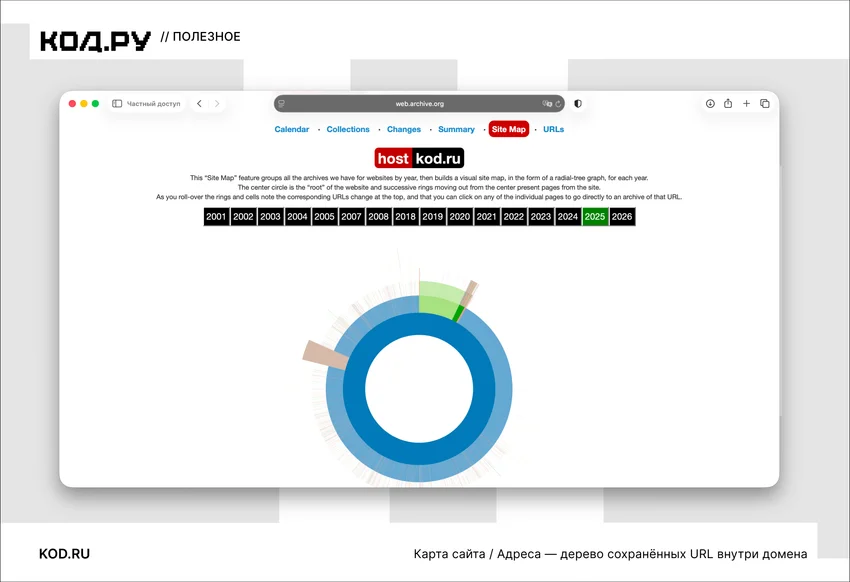Click the КОД.РУ logo heading
The image size is (850, 582).
tap(95, 41)
